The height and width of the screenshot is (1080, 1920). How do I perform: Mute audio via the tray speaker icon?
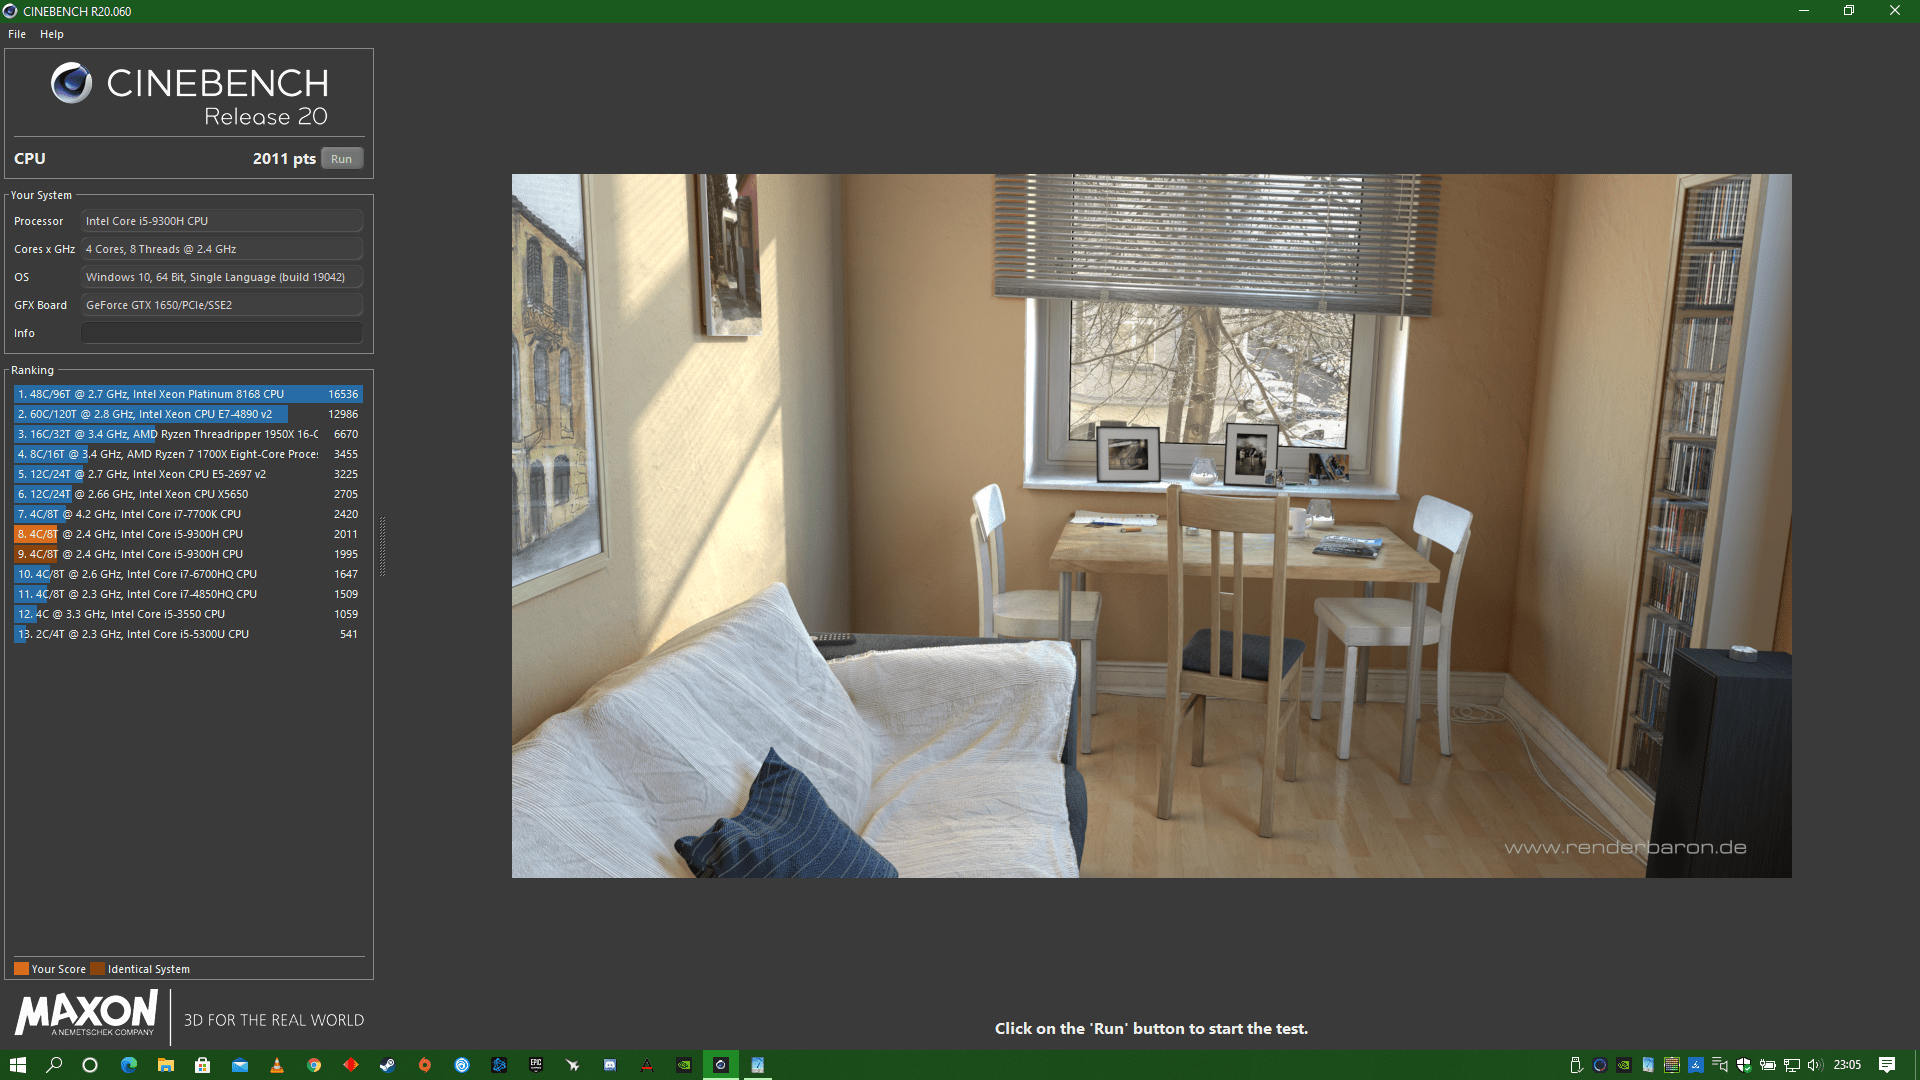coord(1815,1066)
